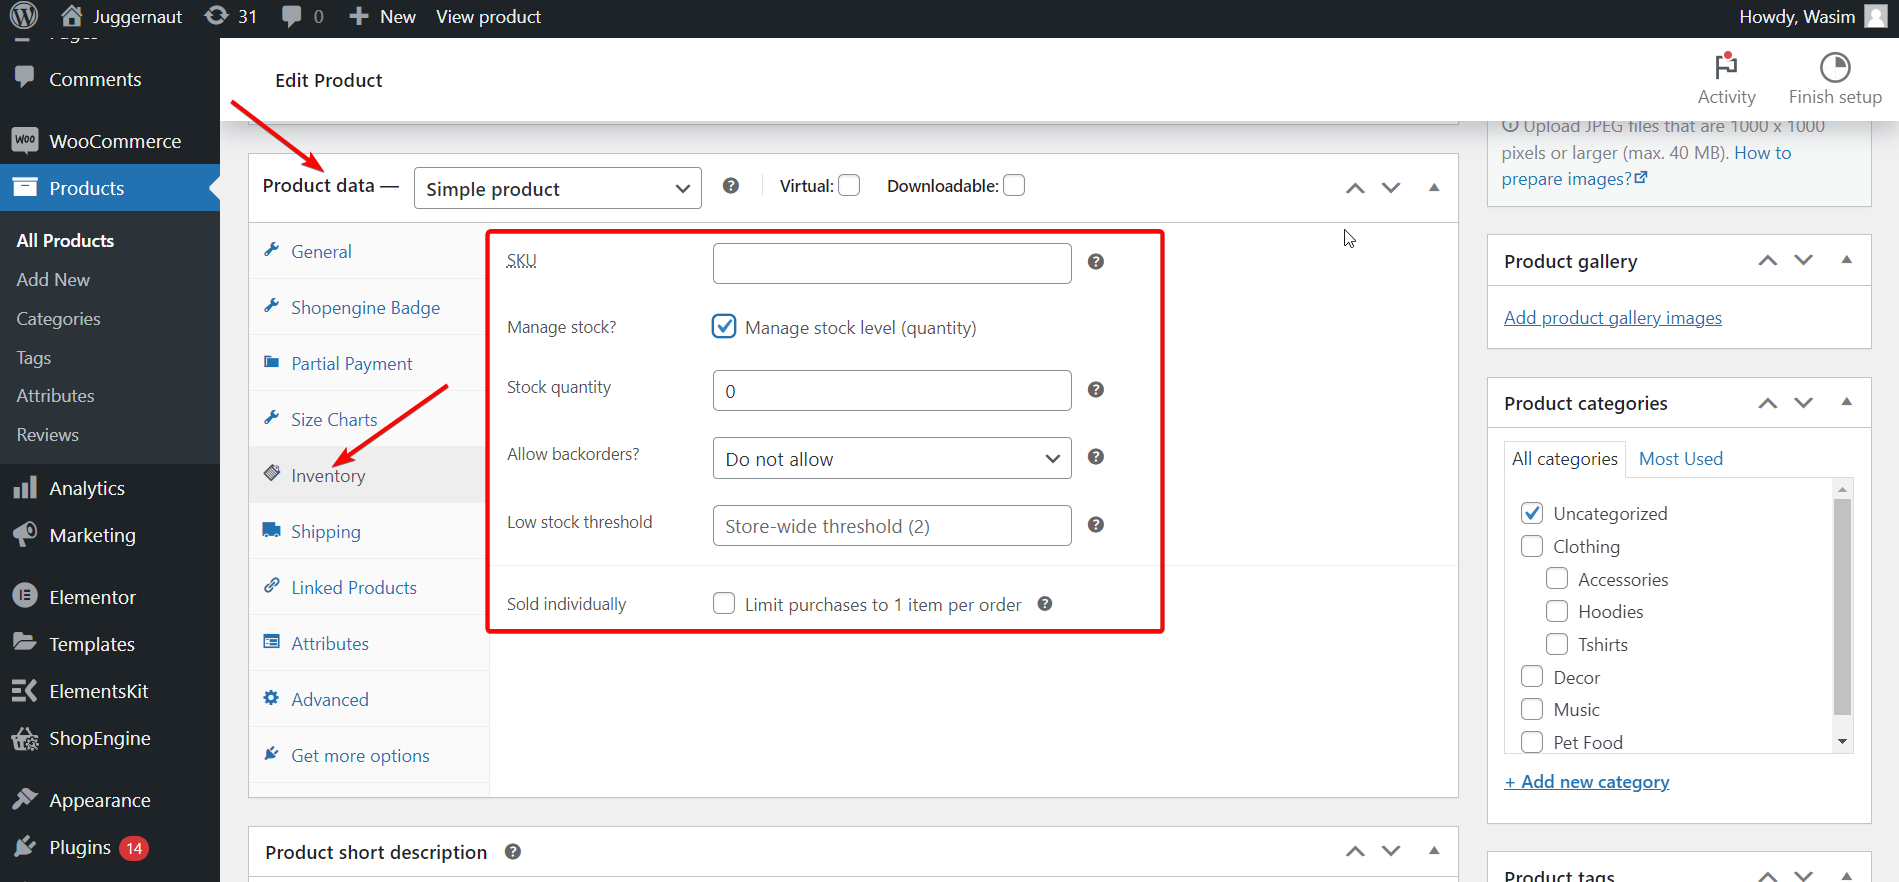1899x882 pixels.
Task: Uncheck the Uncategorized category
Action: [x=1532, y=513]
